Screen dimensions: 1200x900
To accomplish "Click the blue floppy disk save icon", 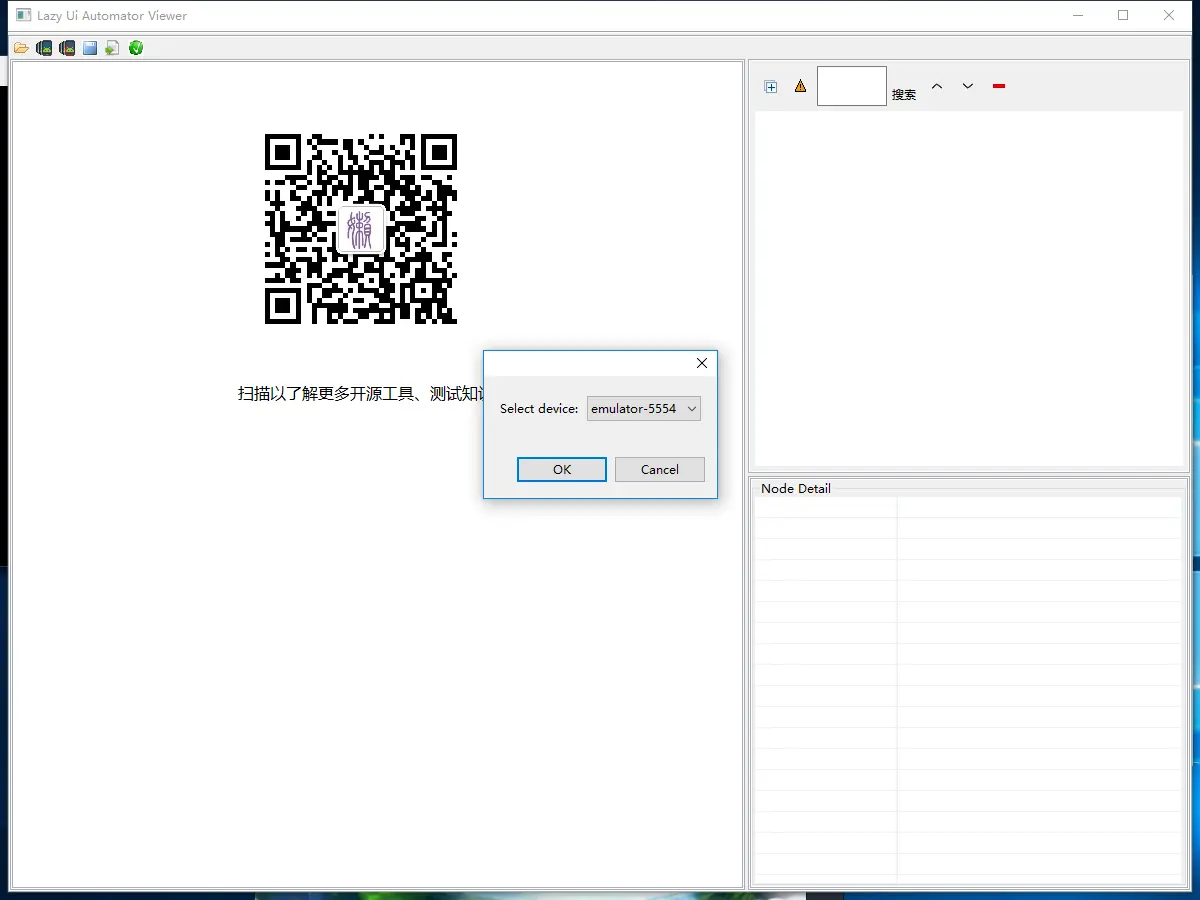I will [x=90, y=48].
